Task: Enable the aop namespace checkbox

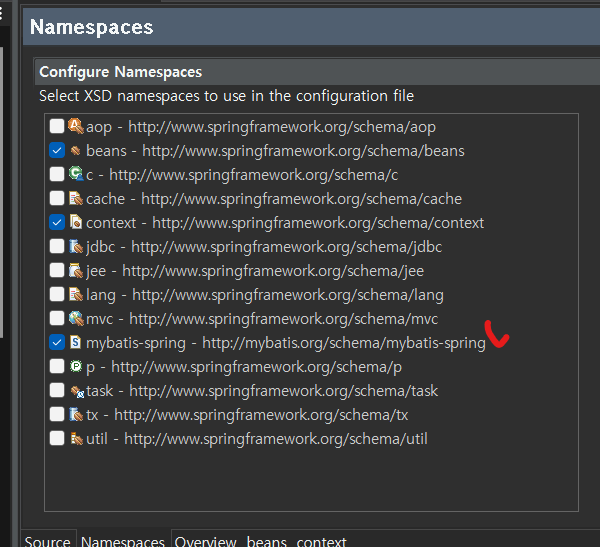Action: point(57,126)
